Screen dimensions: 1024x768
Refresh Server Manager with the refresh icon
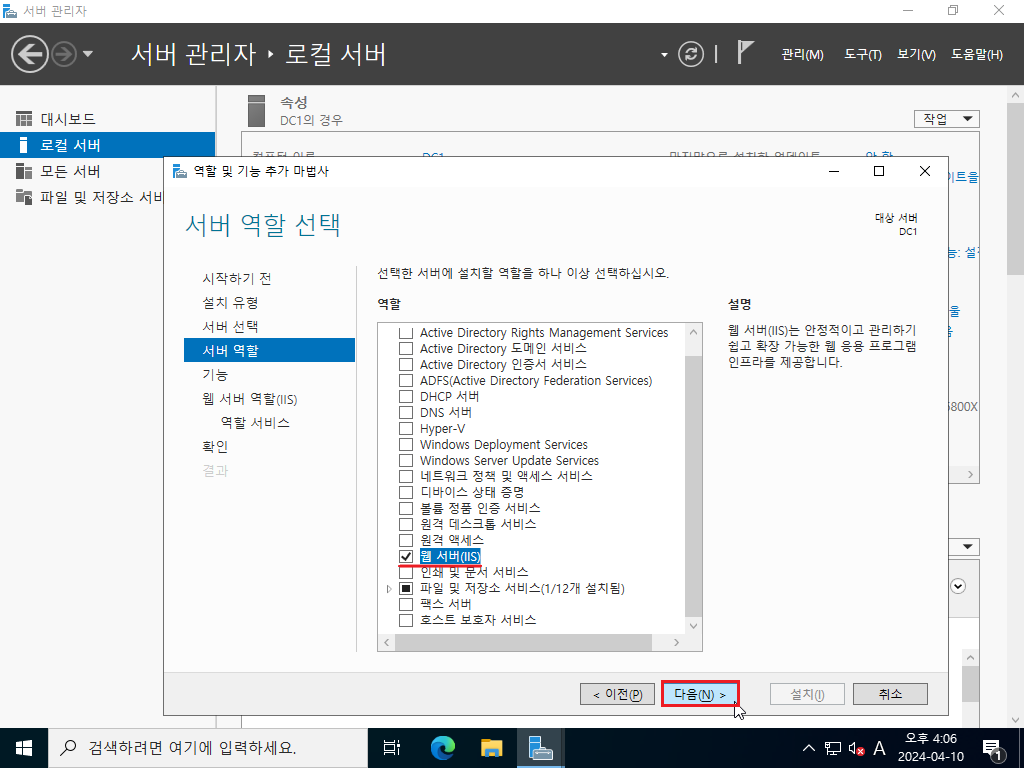coord(691,54)
